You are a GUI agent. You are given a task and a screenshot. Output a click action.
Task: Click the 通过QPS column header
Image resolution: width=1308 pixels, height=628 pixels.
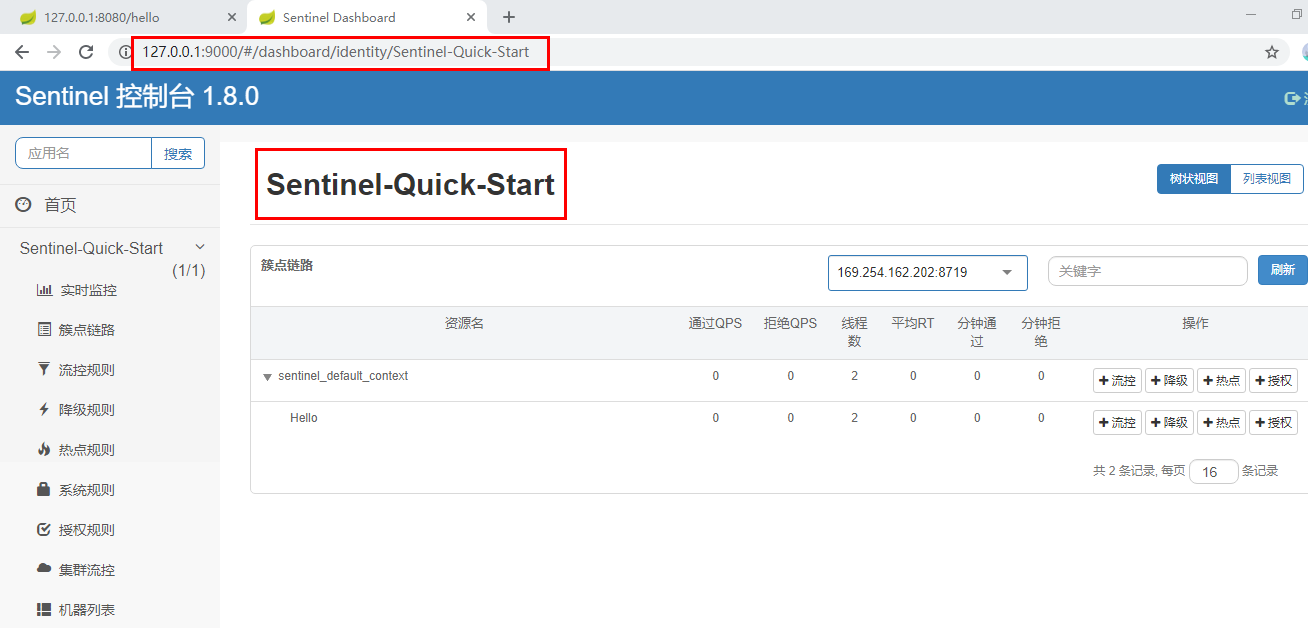[715, 324]
